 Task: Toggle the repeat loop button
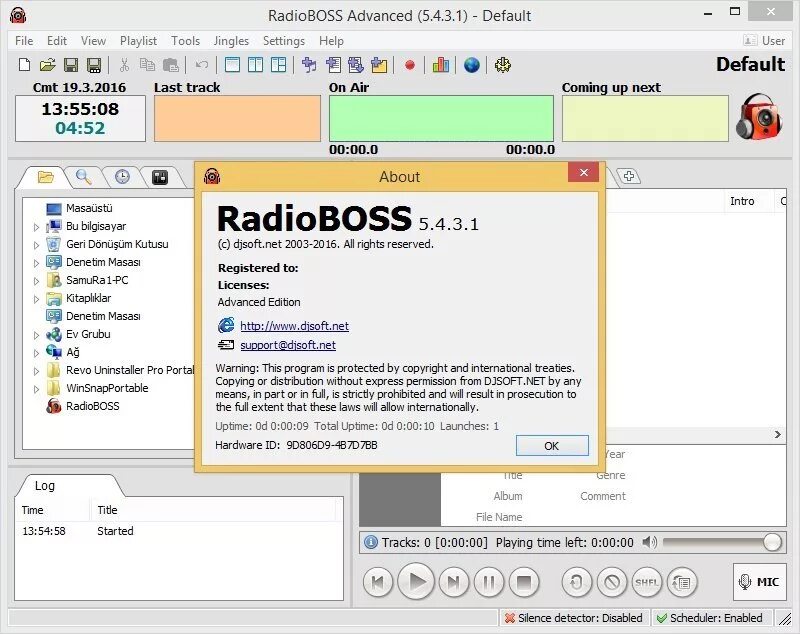pyautogui.click(x=577, y=581)
